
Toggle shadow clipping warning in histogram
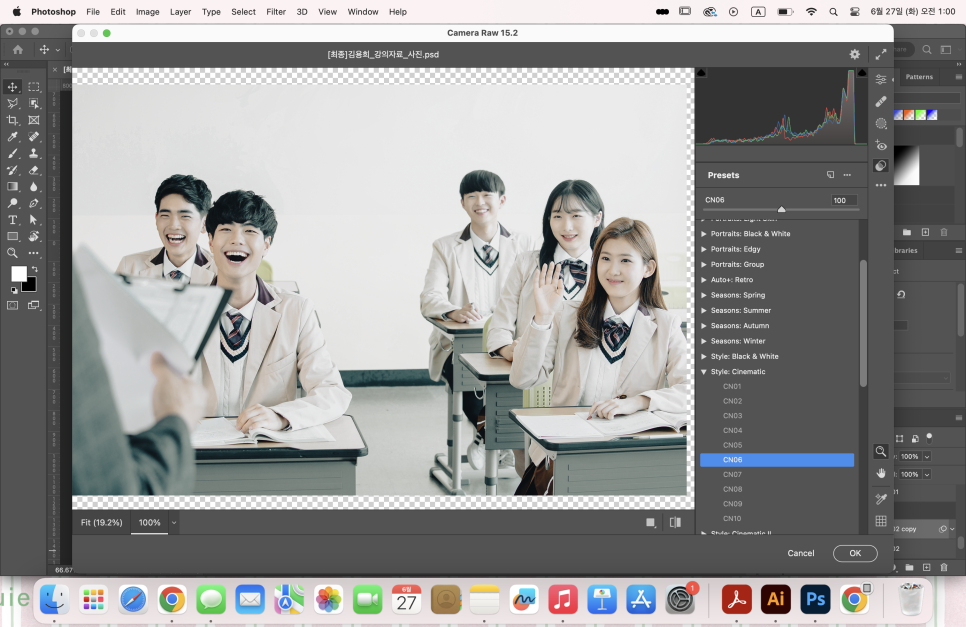pyautogui.click(x=701, y=73)
